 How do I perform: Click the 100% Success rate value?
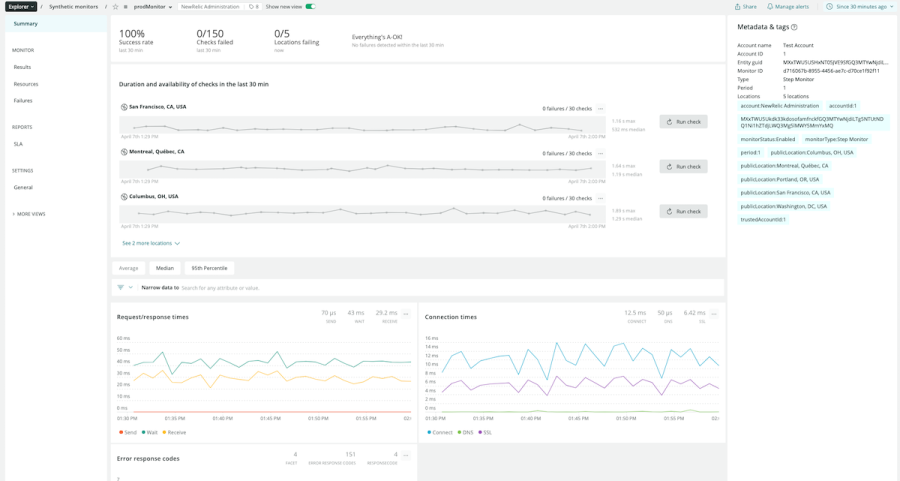tap(132, 34)
